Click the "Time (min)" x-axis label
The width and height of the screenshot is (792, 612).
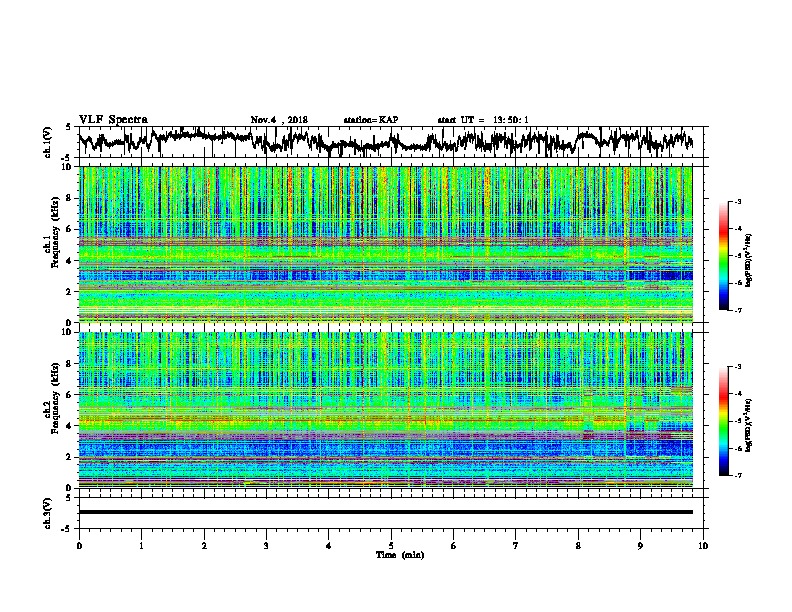pyautogui.click(x=400, y=555)
